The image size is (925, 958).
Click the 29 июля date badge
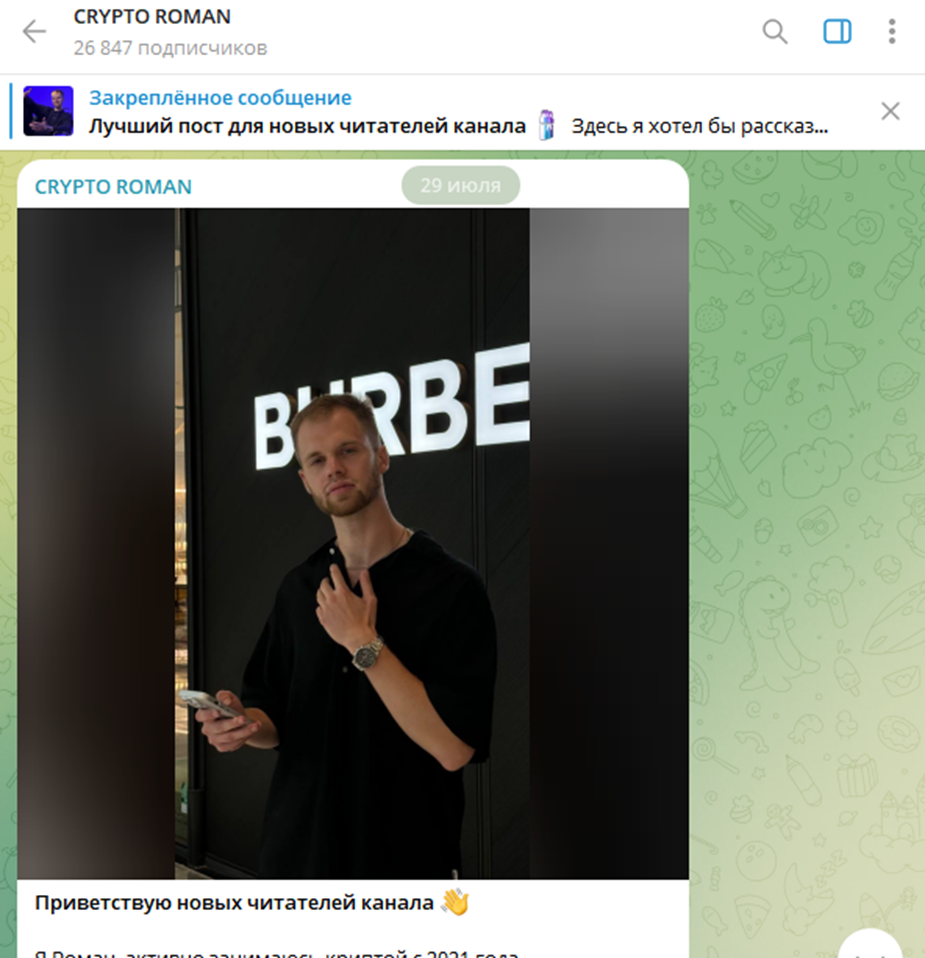click(461, 185)
